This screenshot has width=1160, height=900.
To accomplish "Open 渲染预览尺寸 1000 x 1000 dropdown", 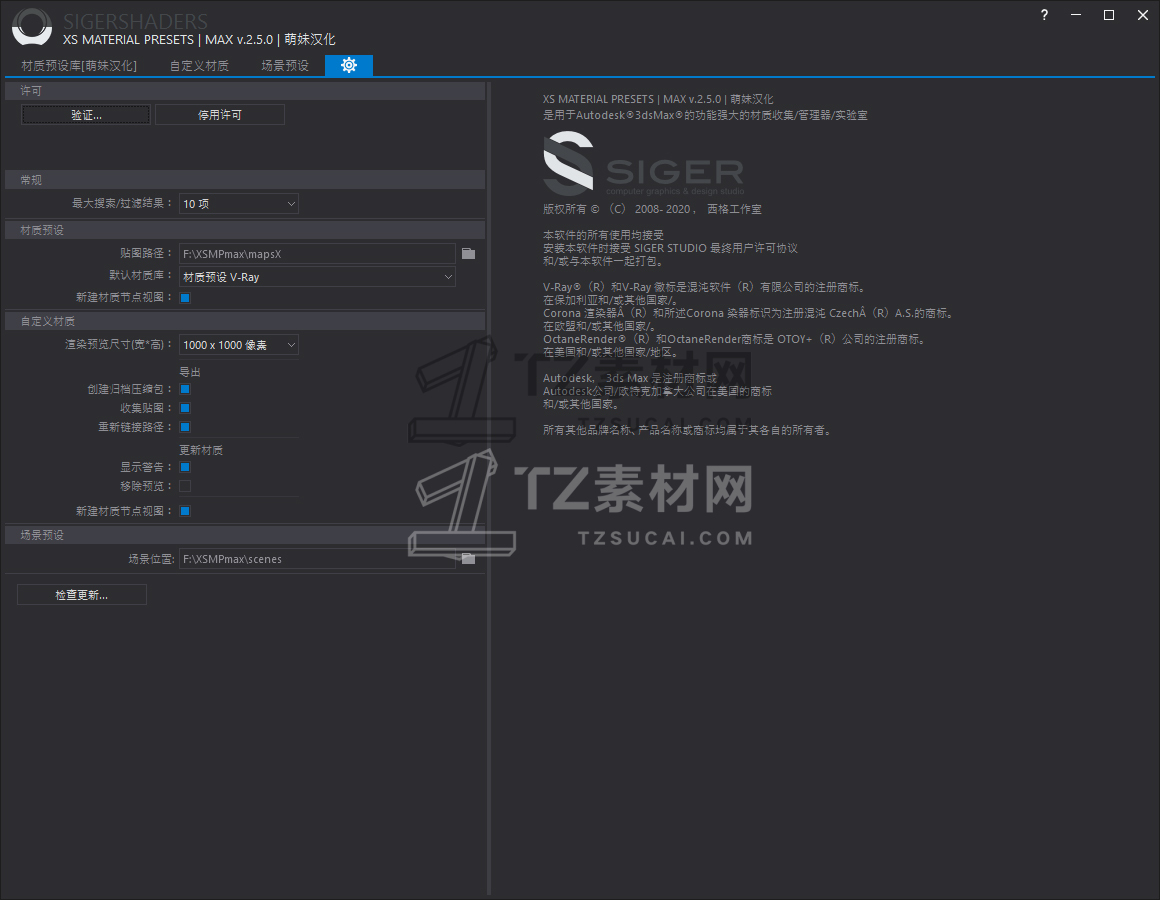I will [x=239, y=345].
